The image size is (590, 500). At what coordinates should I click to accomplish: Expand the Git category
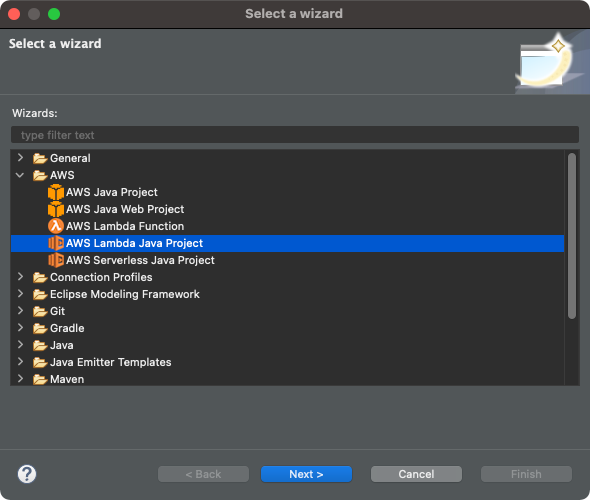pos(20,311)
